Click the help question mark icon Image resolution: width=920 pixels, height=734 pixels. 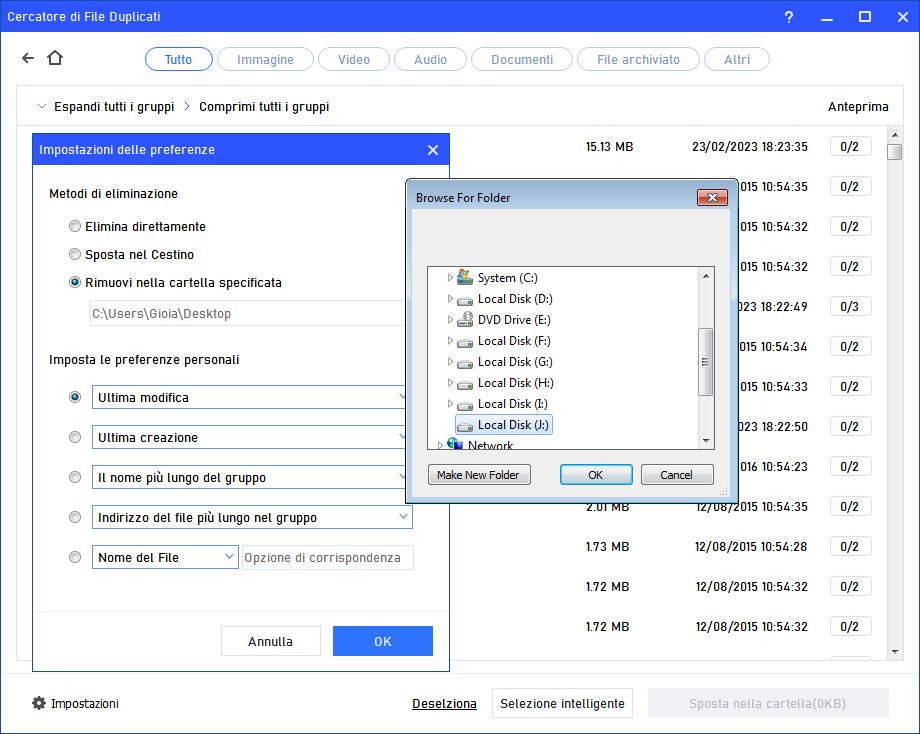[788, 16]
